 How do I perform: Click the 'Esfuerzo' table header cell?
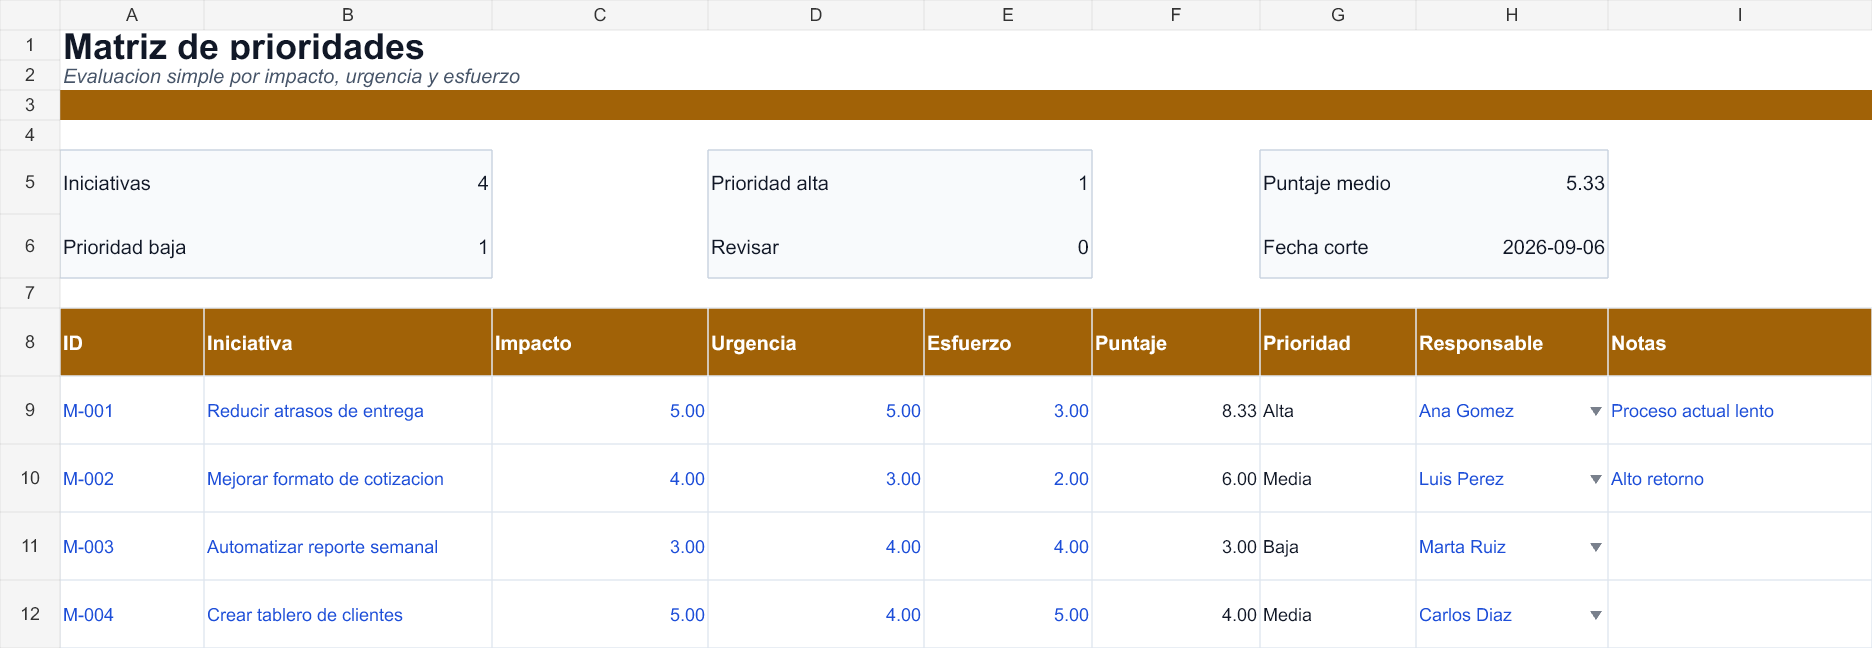[1008, 343]
